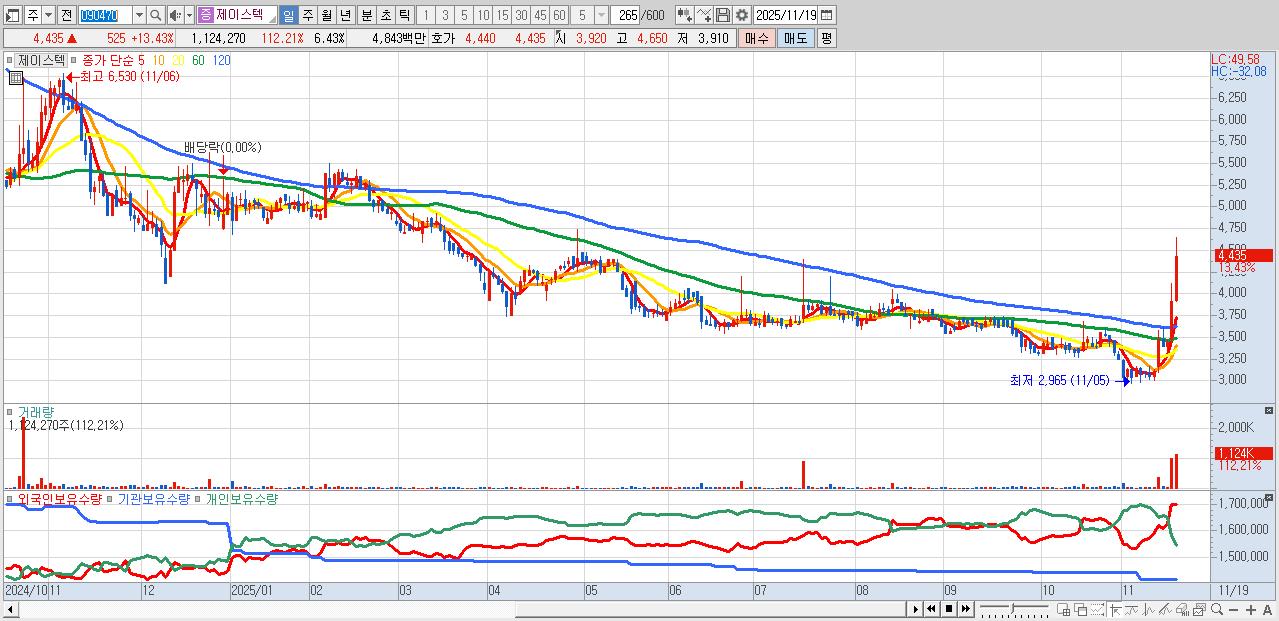Image resolution: width=1279 pixels, height=621 pixels.
Task: Toggle the left side panel icon
Action: click(x=12, y=15)
